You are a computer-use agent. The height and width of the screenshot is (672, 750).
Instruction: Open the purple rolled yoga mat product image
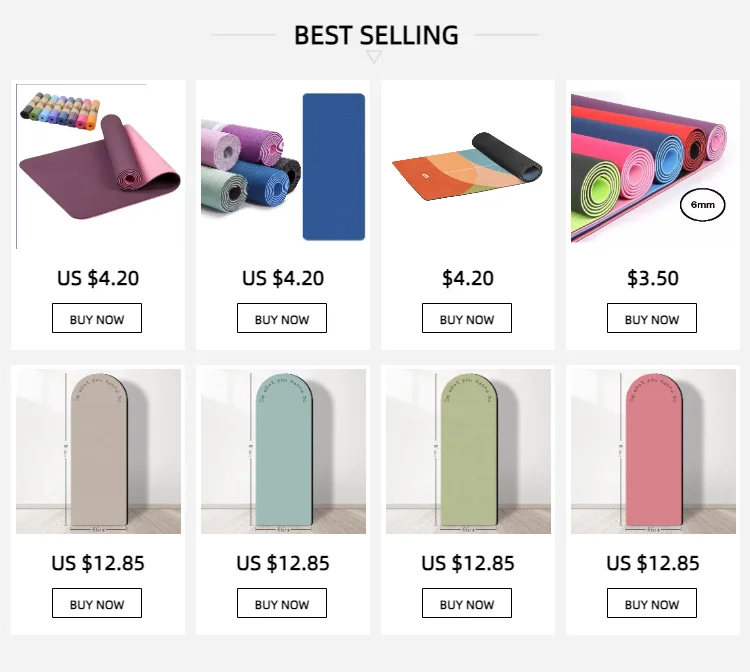pyautogui.click(x=98, y=165)
